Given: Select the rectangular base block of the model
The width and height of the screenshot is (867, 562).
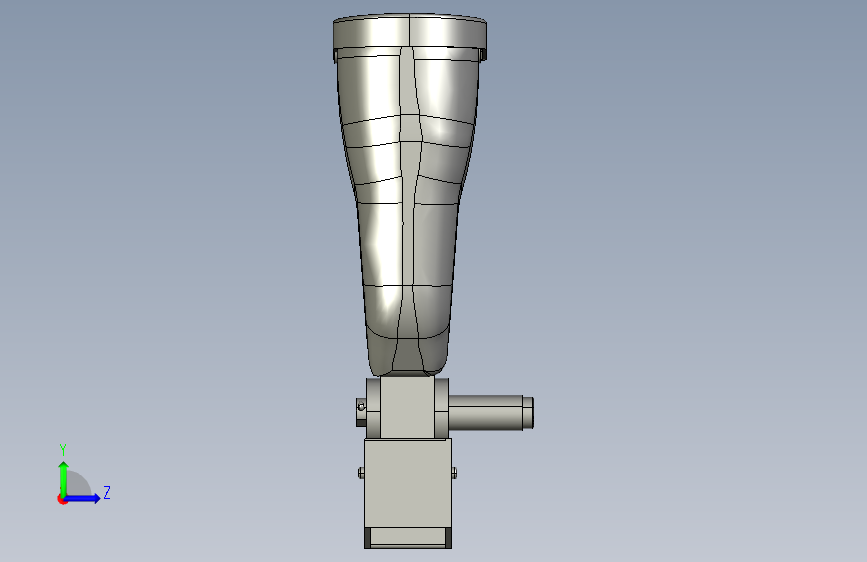Looking at the screenshot, I should 408,493.
